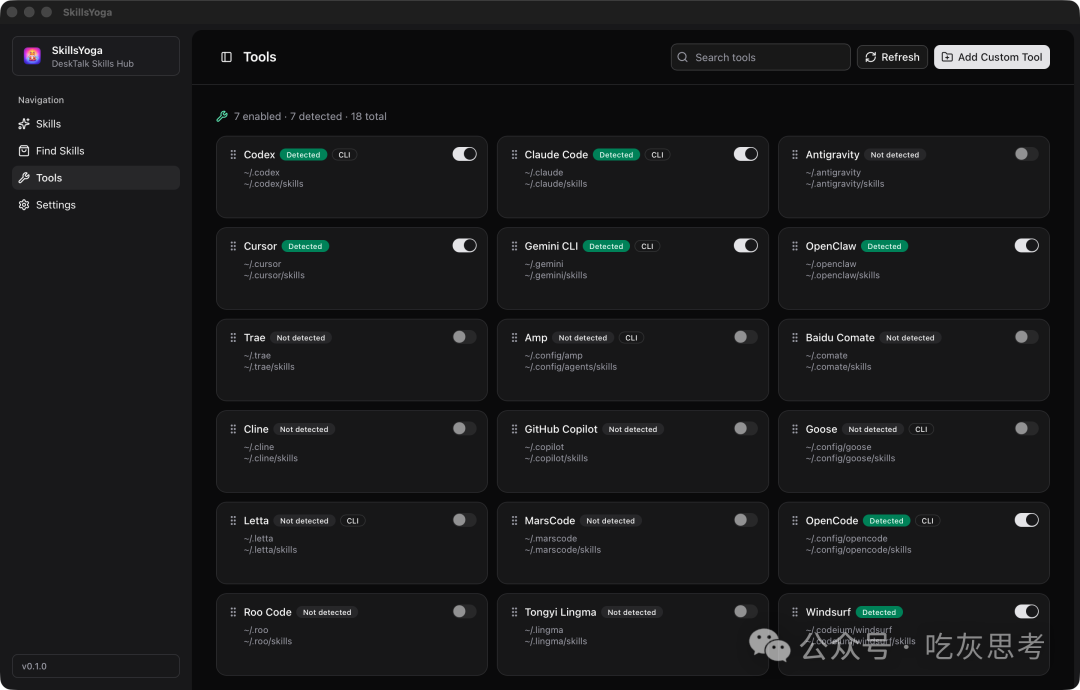Enable the Baidu Comate toggle
Image resolution: width=1080 pixels, height=690 pixels.
(1026, 337)
